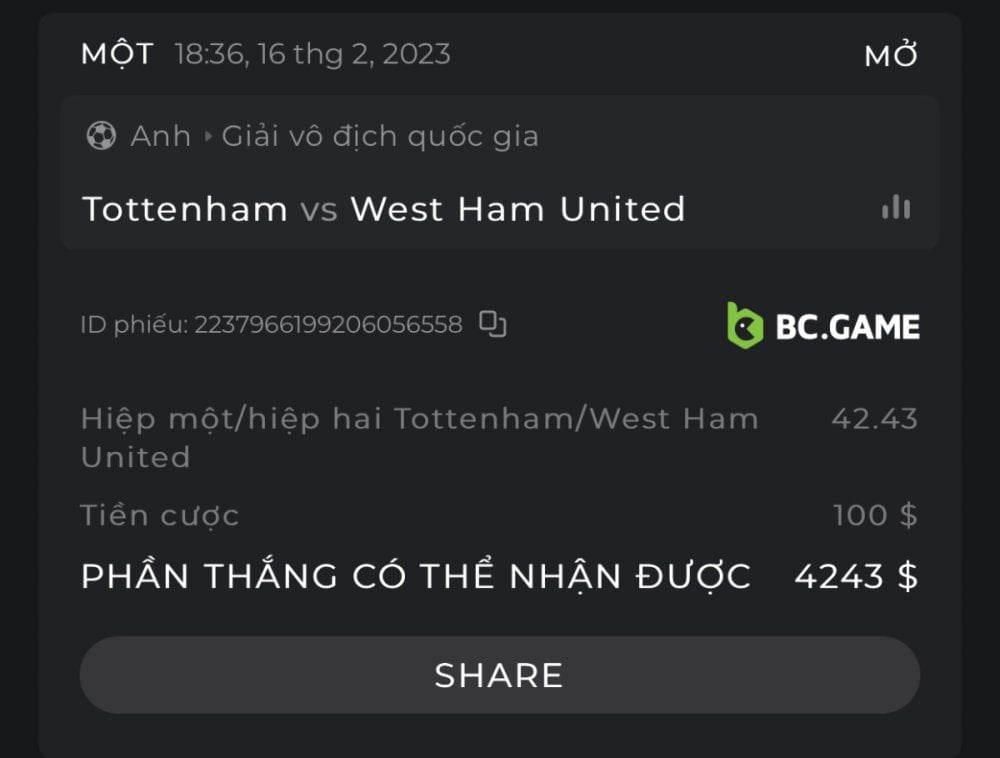This screenshot has height=758, width=1000.
Task: Click the 100 $ stake amount
Action: [875, 515]
